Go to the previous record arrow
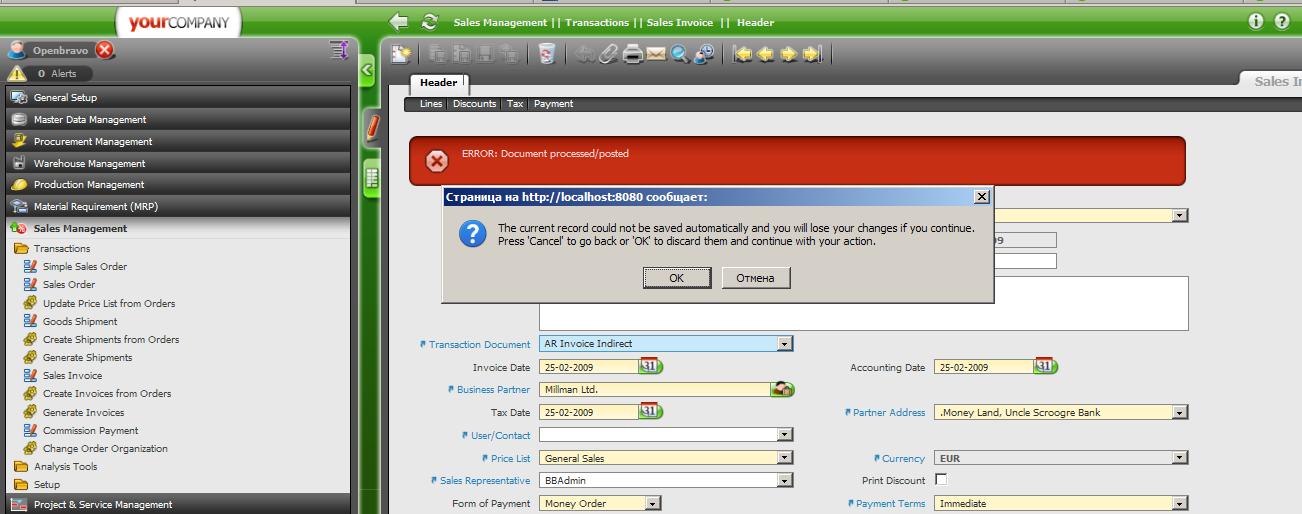The image size is (1302, 514). coord(766,54)
